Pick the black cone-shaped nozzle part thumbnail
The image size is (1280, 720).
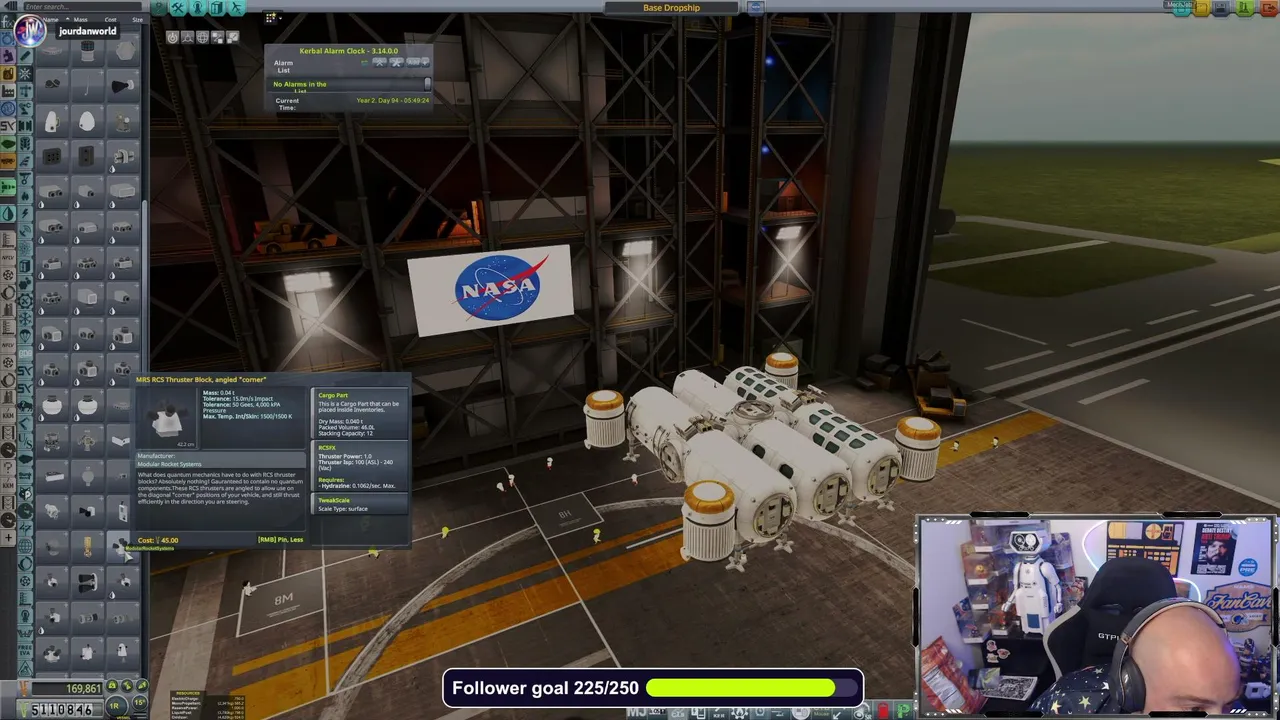click(x=122, y=86)
